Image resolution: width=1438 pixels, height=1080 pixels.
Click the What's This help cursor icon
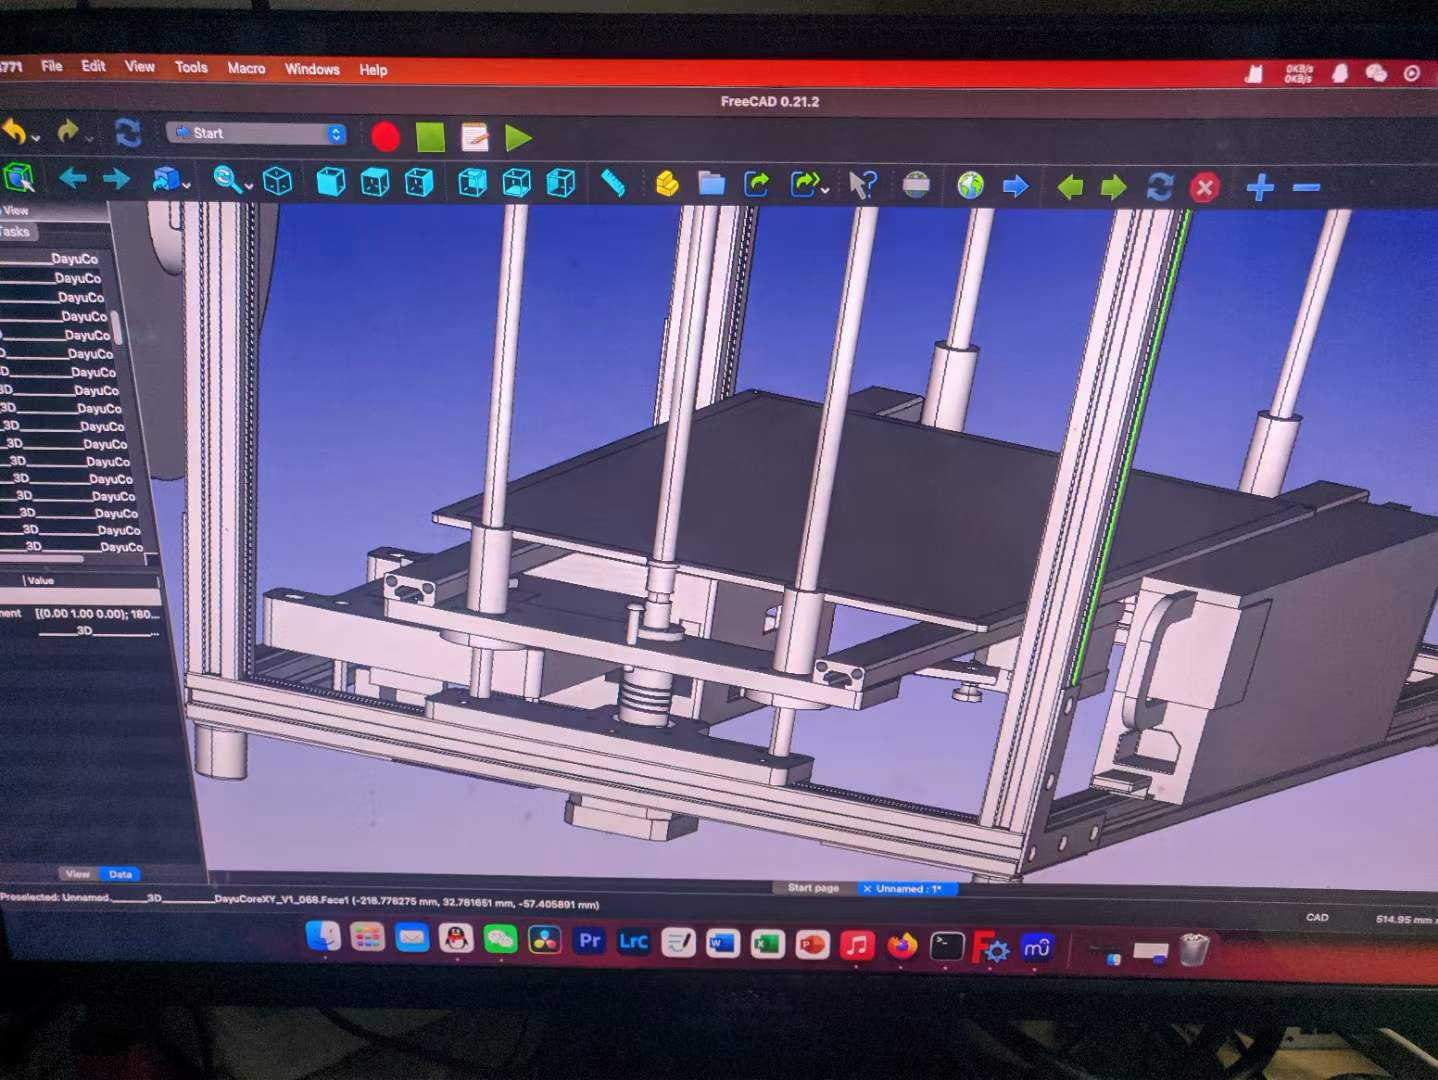(861, 185)
